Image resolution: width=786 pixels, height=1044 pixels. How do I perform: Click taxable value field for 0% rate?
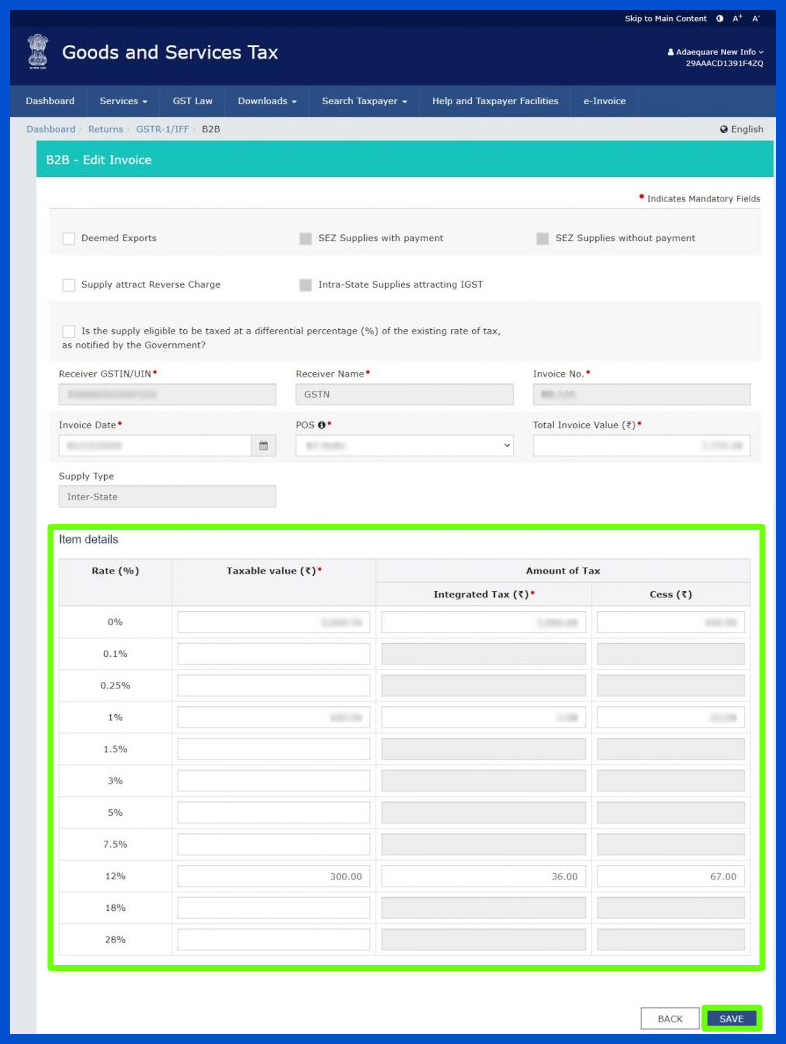point(274,622)
